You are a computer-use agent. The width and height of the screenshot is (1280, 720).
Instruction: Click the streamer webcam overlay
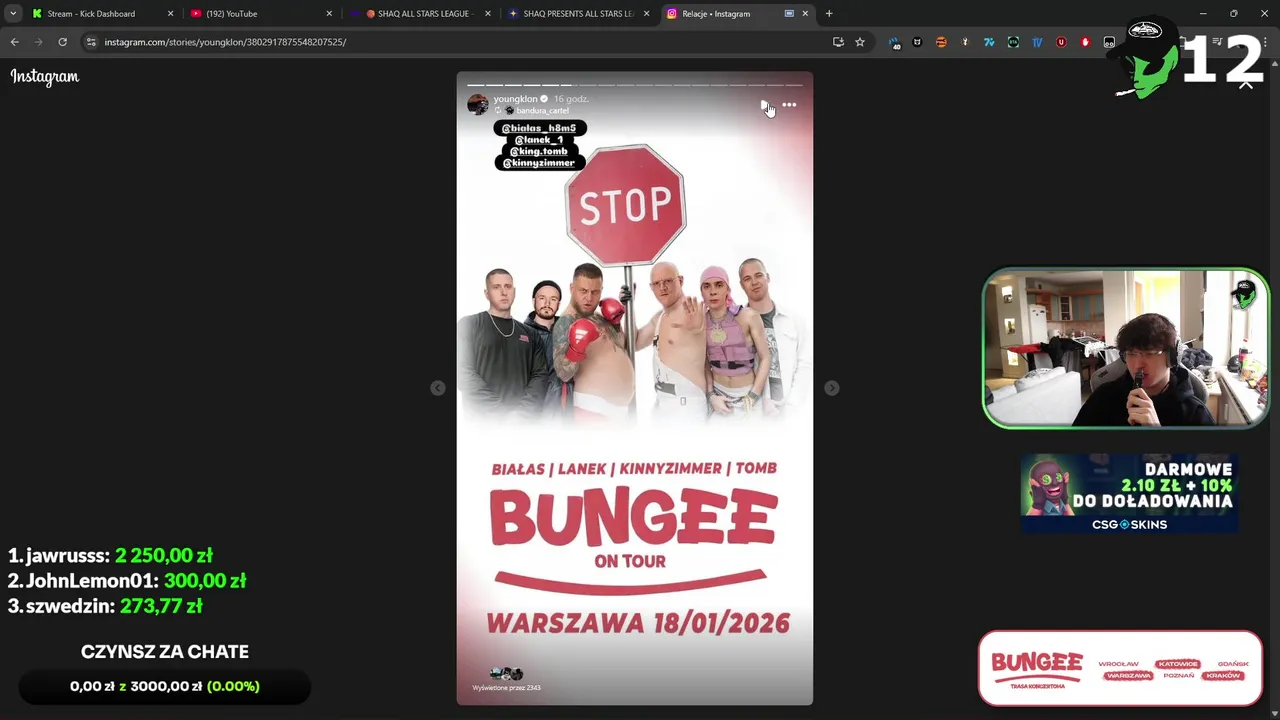click(1126, 348)
